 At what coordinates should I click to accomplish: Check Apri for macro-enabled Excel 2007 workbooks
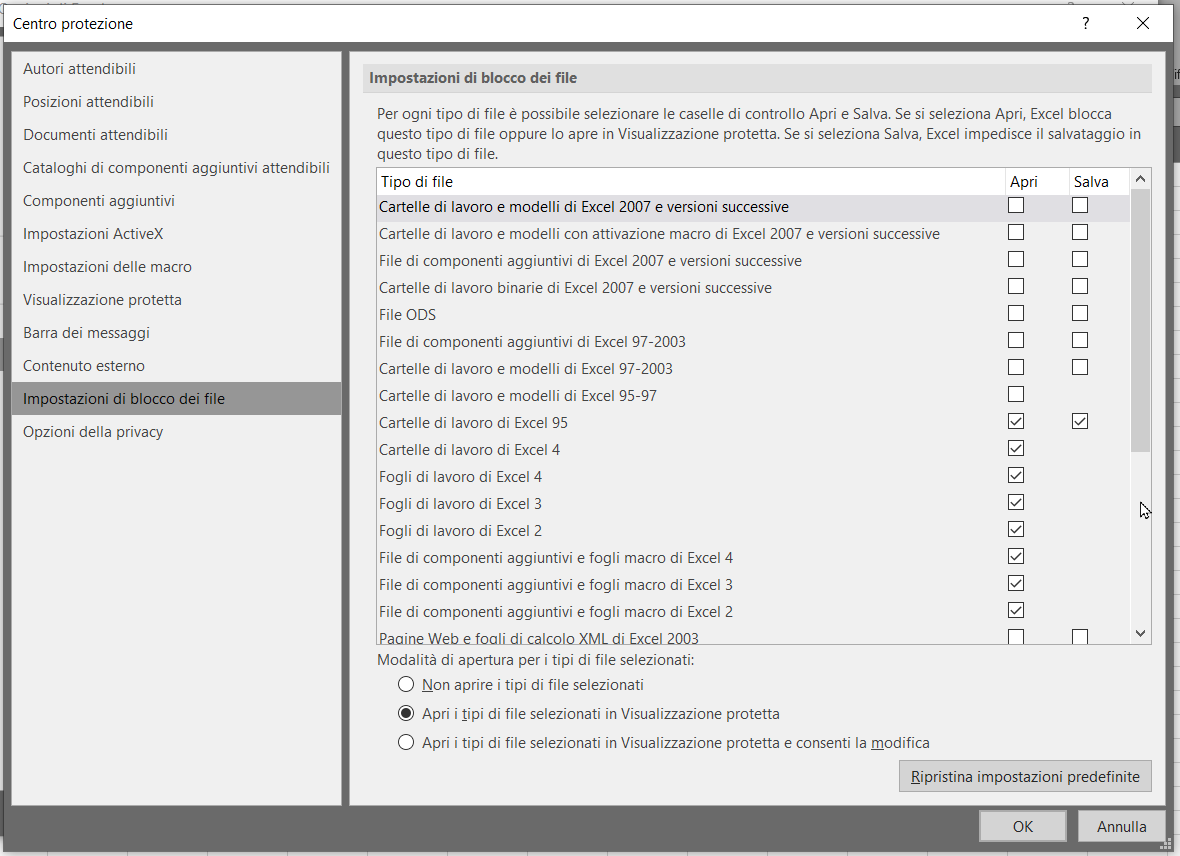(x=1016, y=232)
